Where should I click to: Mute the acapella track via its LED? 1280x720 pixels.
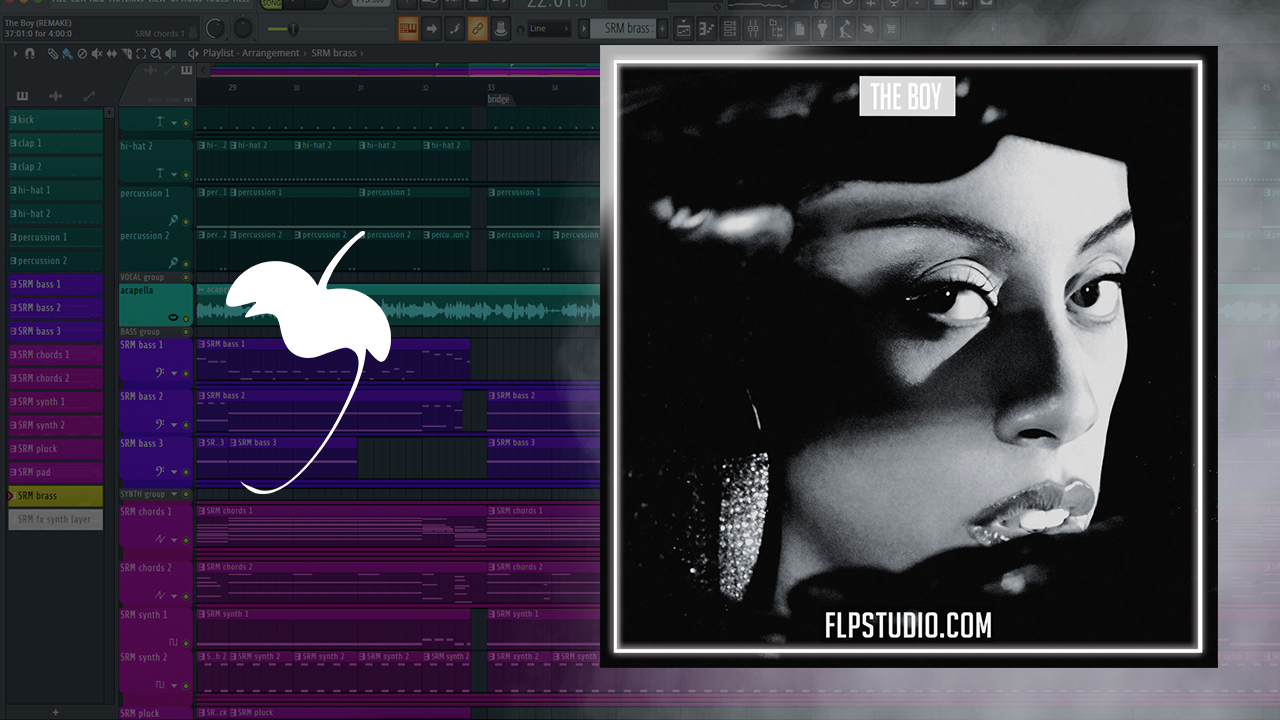point(186,319)
